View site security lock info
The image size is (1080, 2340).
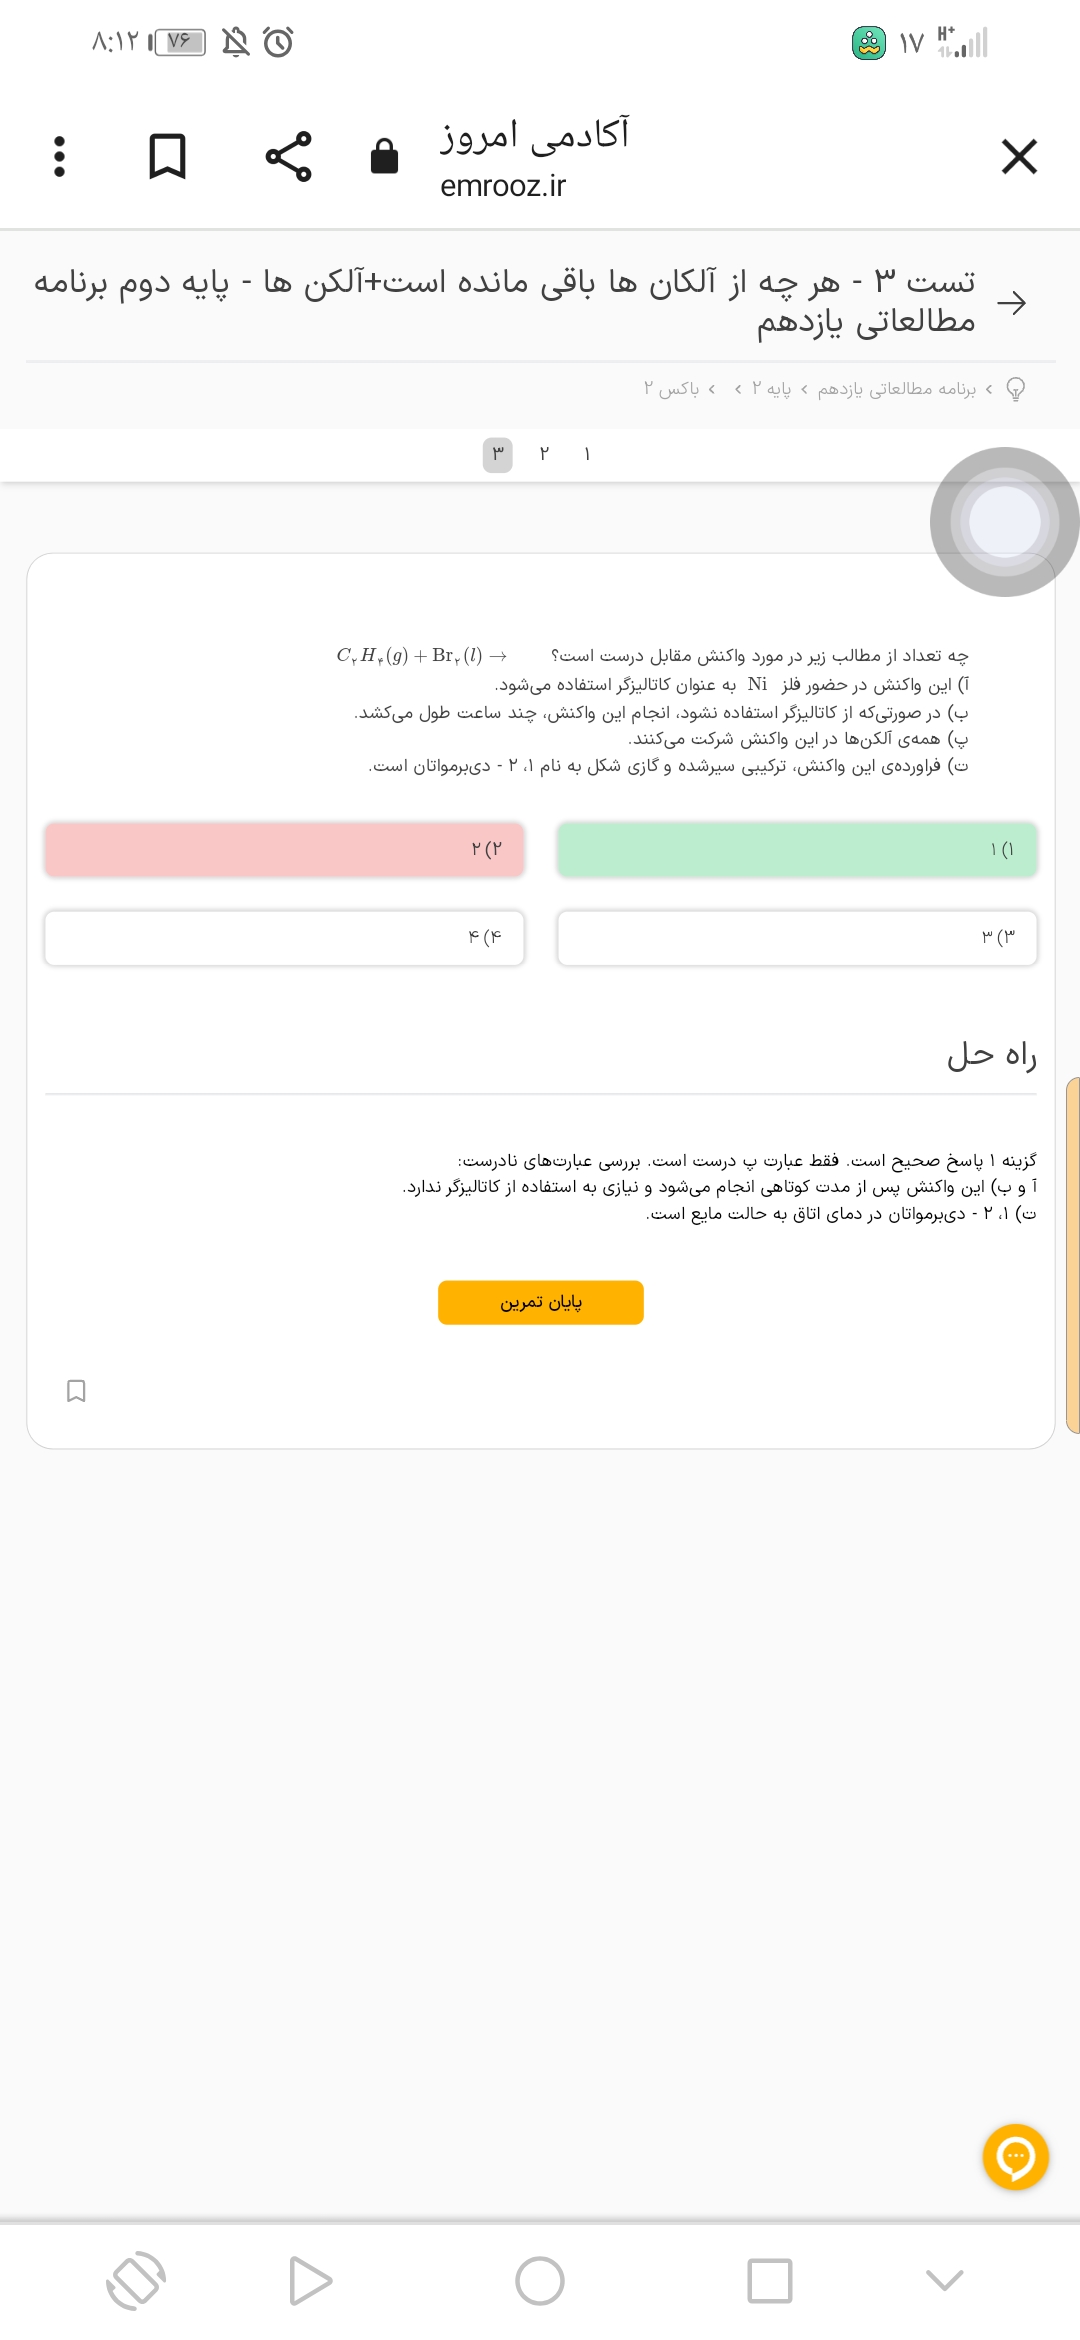[384, 157]
